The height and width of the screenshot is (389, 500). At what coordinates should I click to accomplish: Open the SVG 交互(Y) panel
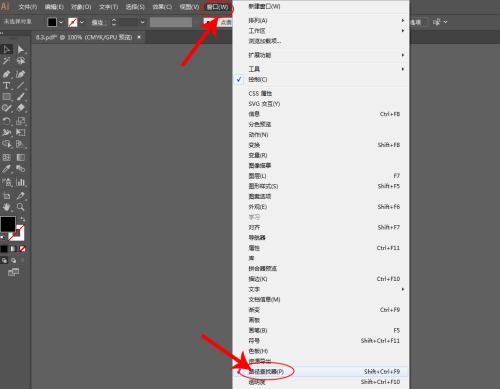[x=321, y=104]
